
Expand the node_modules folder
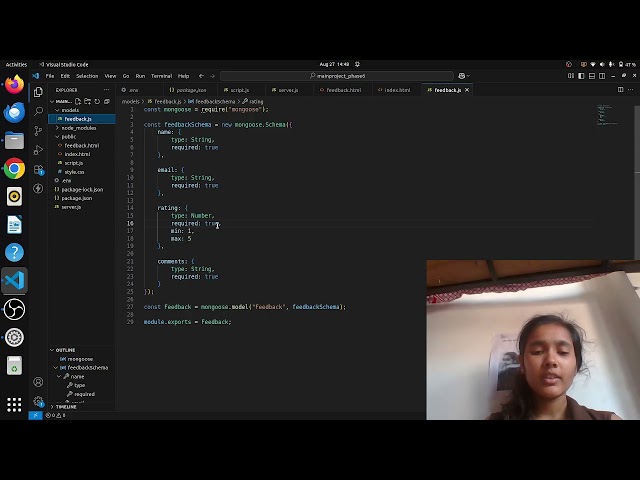pos(58,128)
